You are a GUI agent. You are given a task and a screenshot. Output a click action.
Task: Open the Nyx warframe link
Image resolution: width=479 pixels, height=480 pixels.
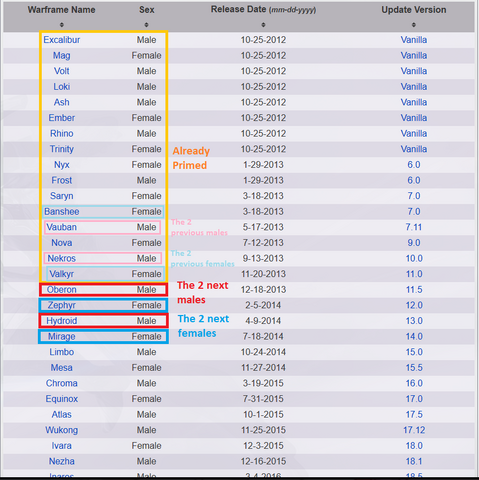point(62,165)
